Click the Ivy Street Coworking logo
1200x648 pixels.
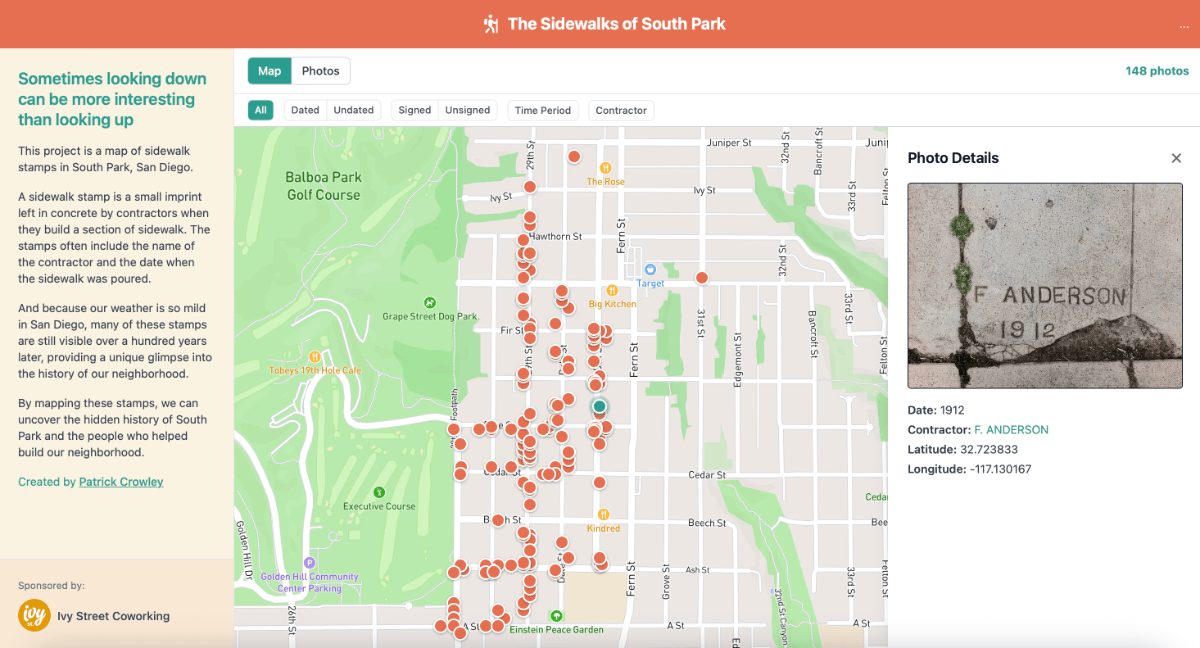(x=34, y=615)
